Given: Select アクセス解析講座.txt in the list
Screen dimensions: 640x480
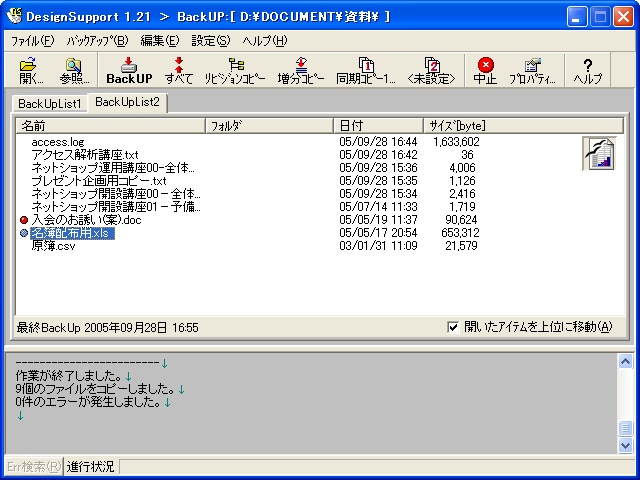Looking at the screenshot, I should coord(85,155).
